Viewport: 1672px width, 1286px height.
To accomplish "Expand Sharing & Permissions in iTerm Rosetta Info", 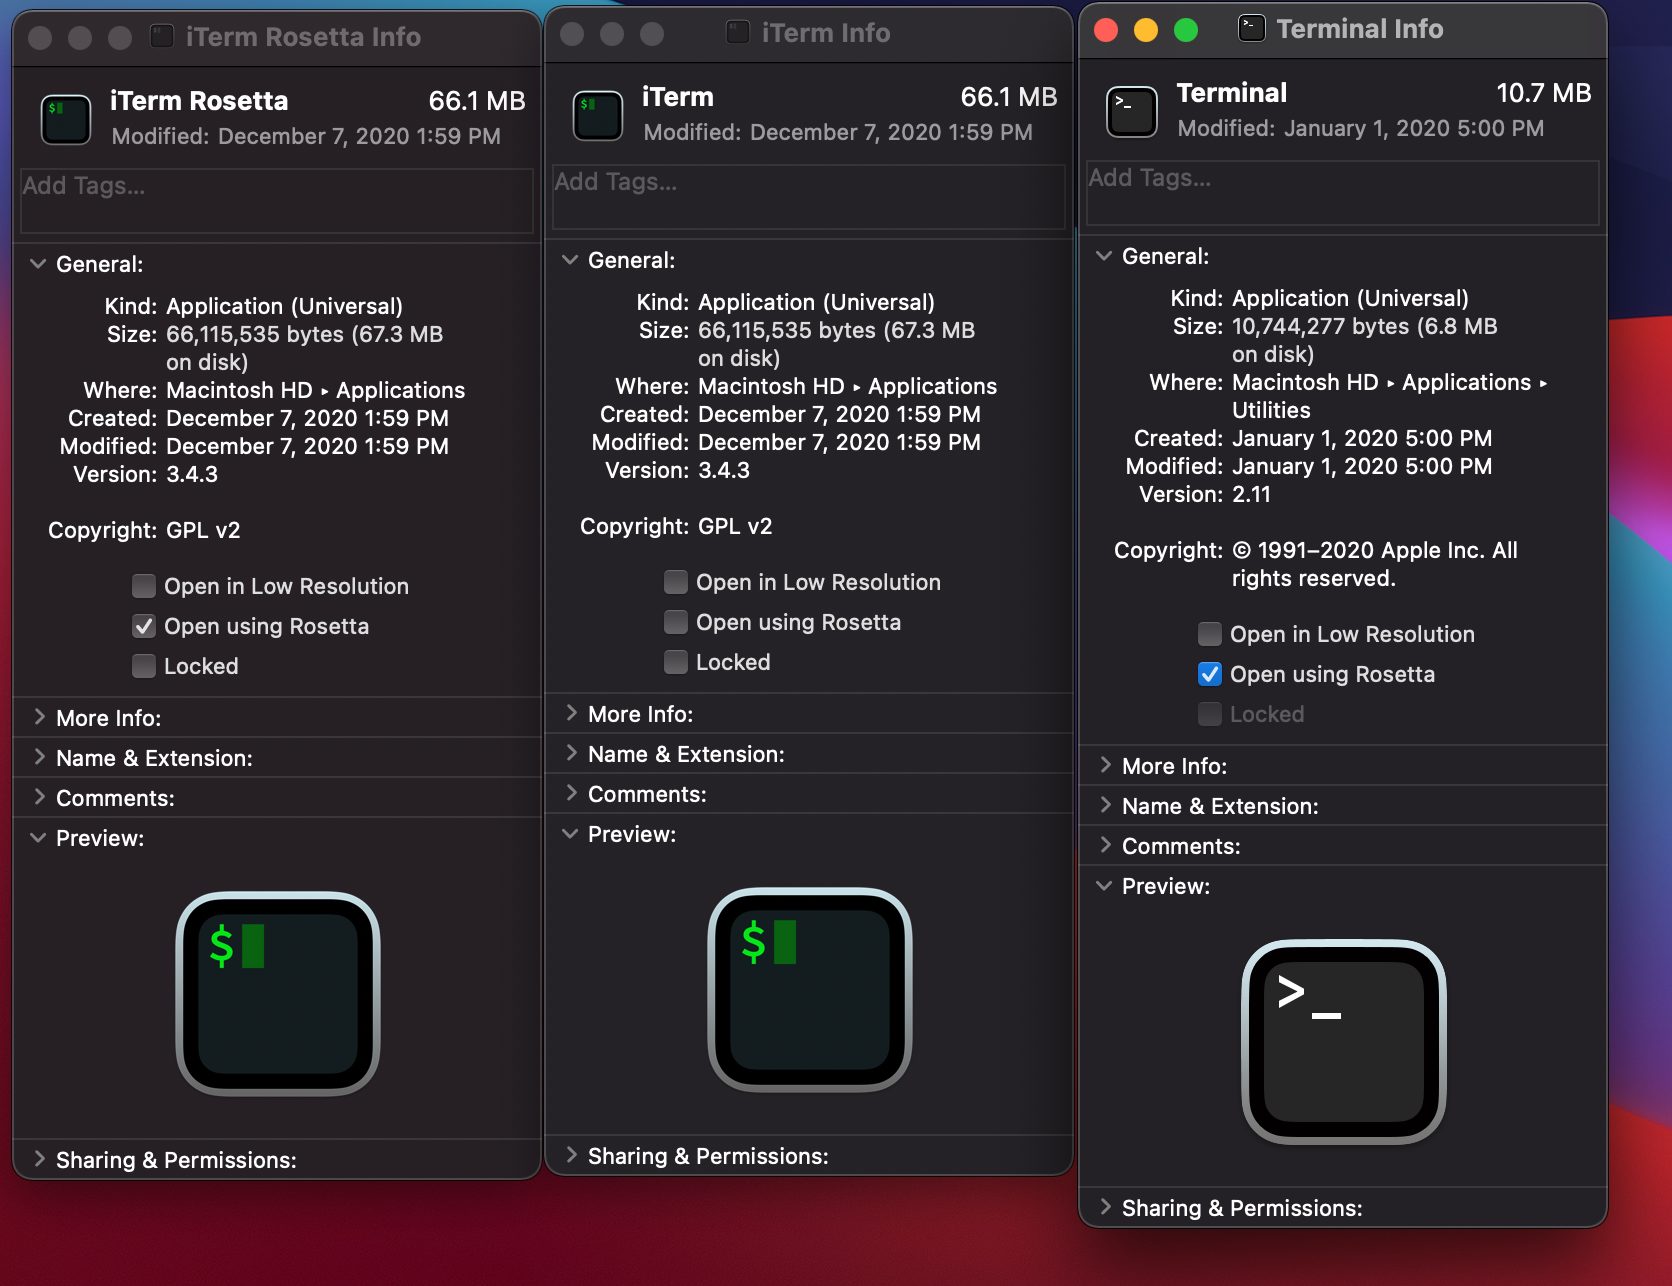I will [39, 1159].
